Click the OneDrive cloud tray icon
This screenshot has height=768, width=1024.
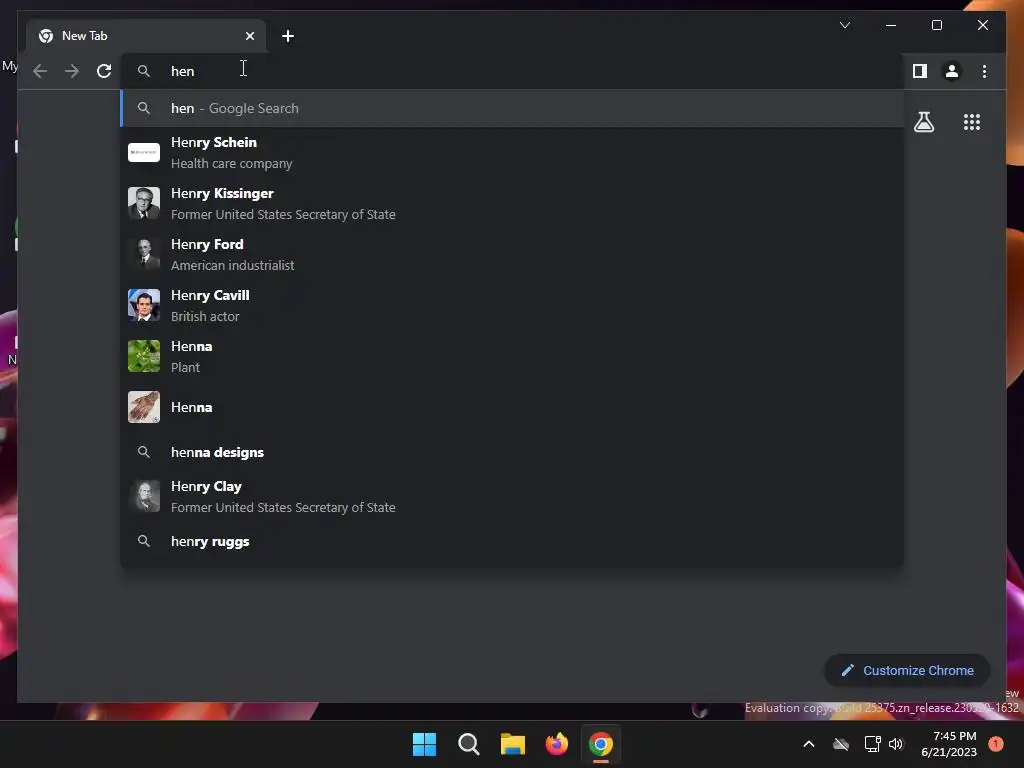841,744
